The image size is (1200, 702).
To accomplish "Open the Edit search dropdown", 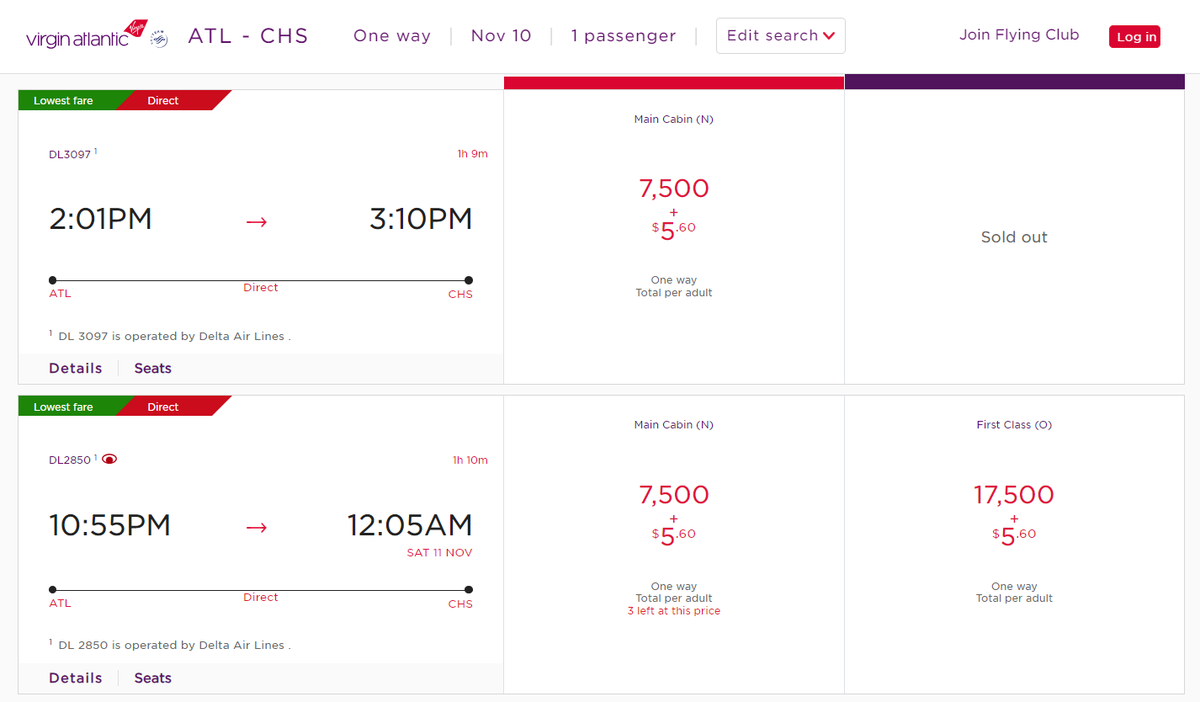I will click(780, 35).
